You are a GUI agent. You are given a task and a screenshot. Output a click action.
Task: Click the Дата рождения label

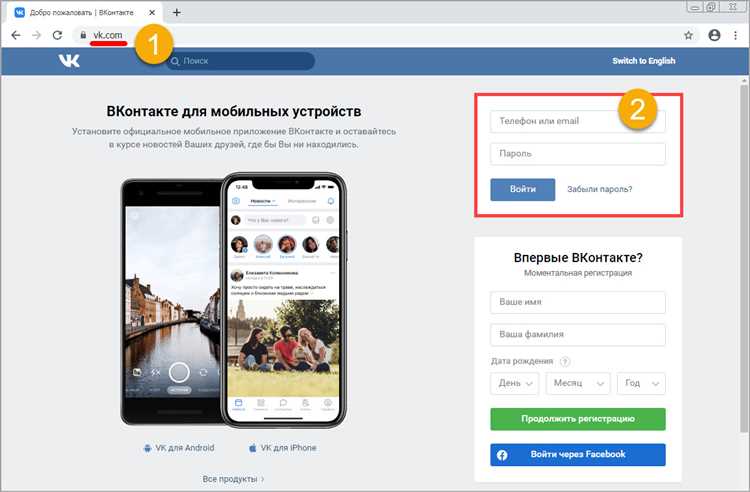click(x=522, y=361)
